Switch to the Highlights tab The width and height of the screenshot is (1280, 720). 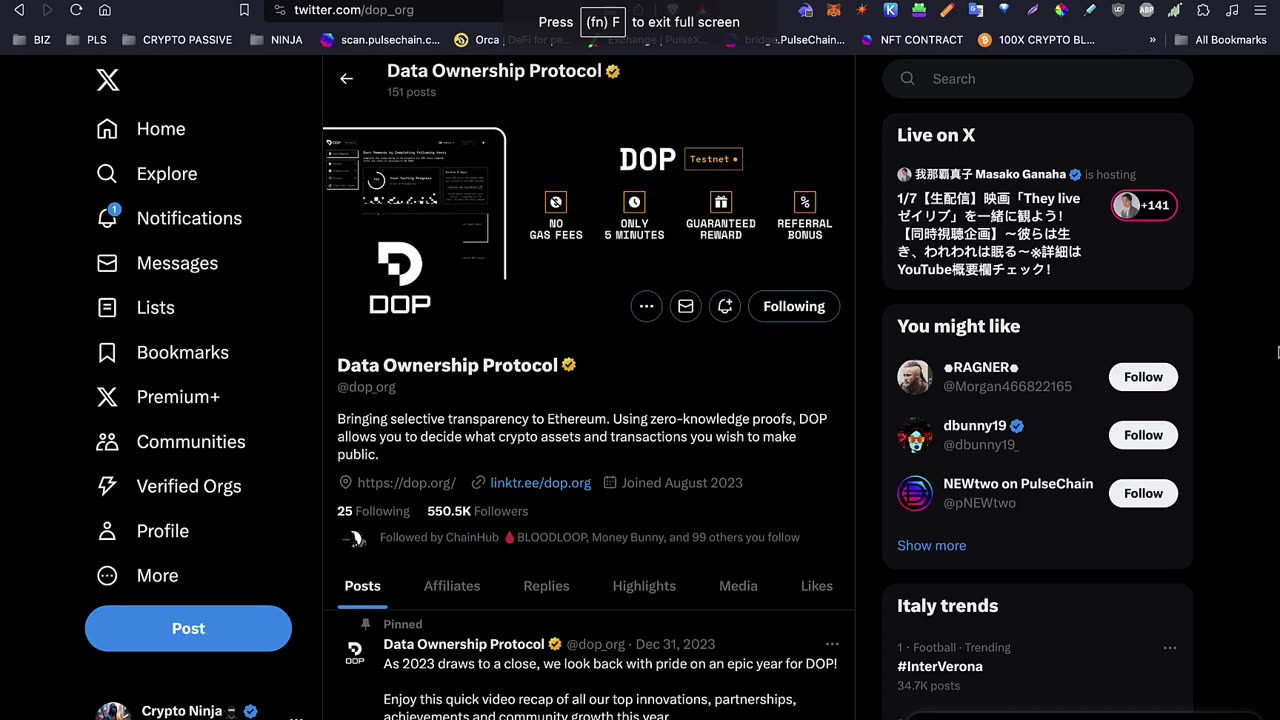pyautogui.click(x=644, y=586)
